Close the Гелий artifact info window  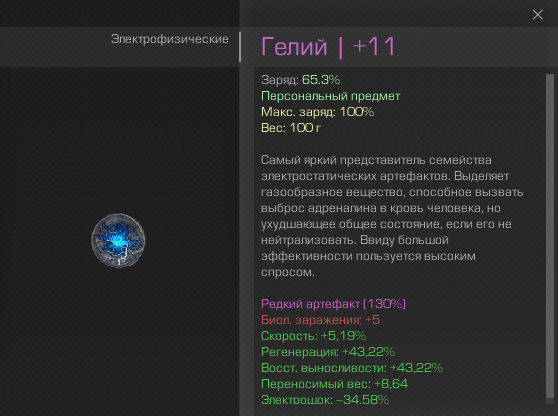point(537,15)
